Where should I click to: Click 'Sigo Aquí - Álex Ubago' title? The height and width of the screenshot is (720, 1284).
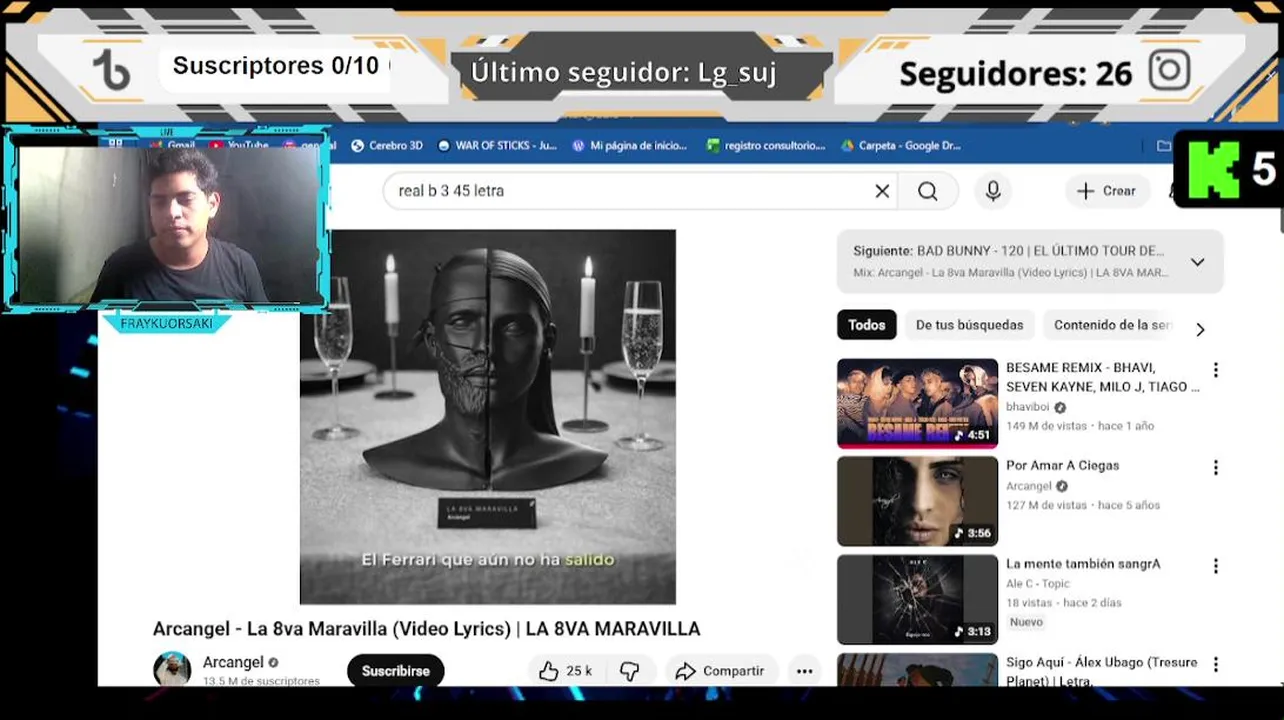point(1101,671)
